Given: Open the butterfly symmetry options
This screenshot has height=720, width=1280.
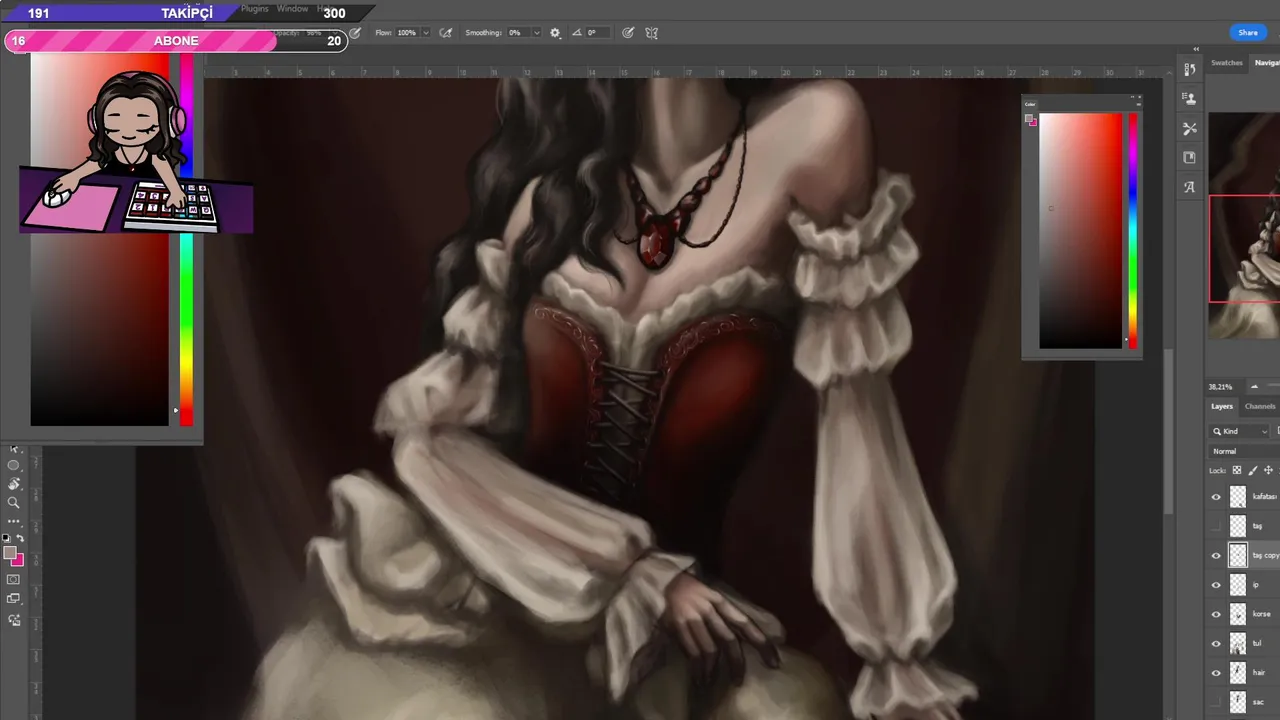Looking at the screenshot, I should coord(651,33).
